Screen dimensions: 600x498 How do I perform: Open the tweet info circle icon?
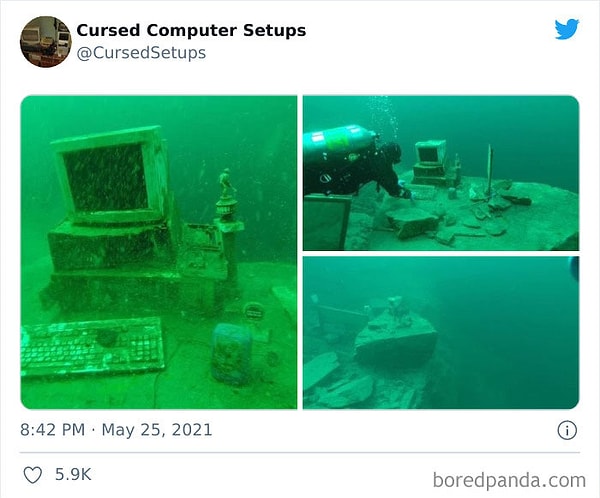(x=567, y=430)
